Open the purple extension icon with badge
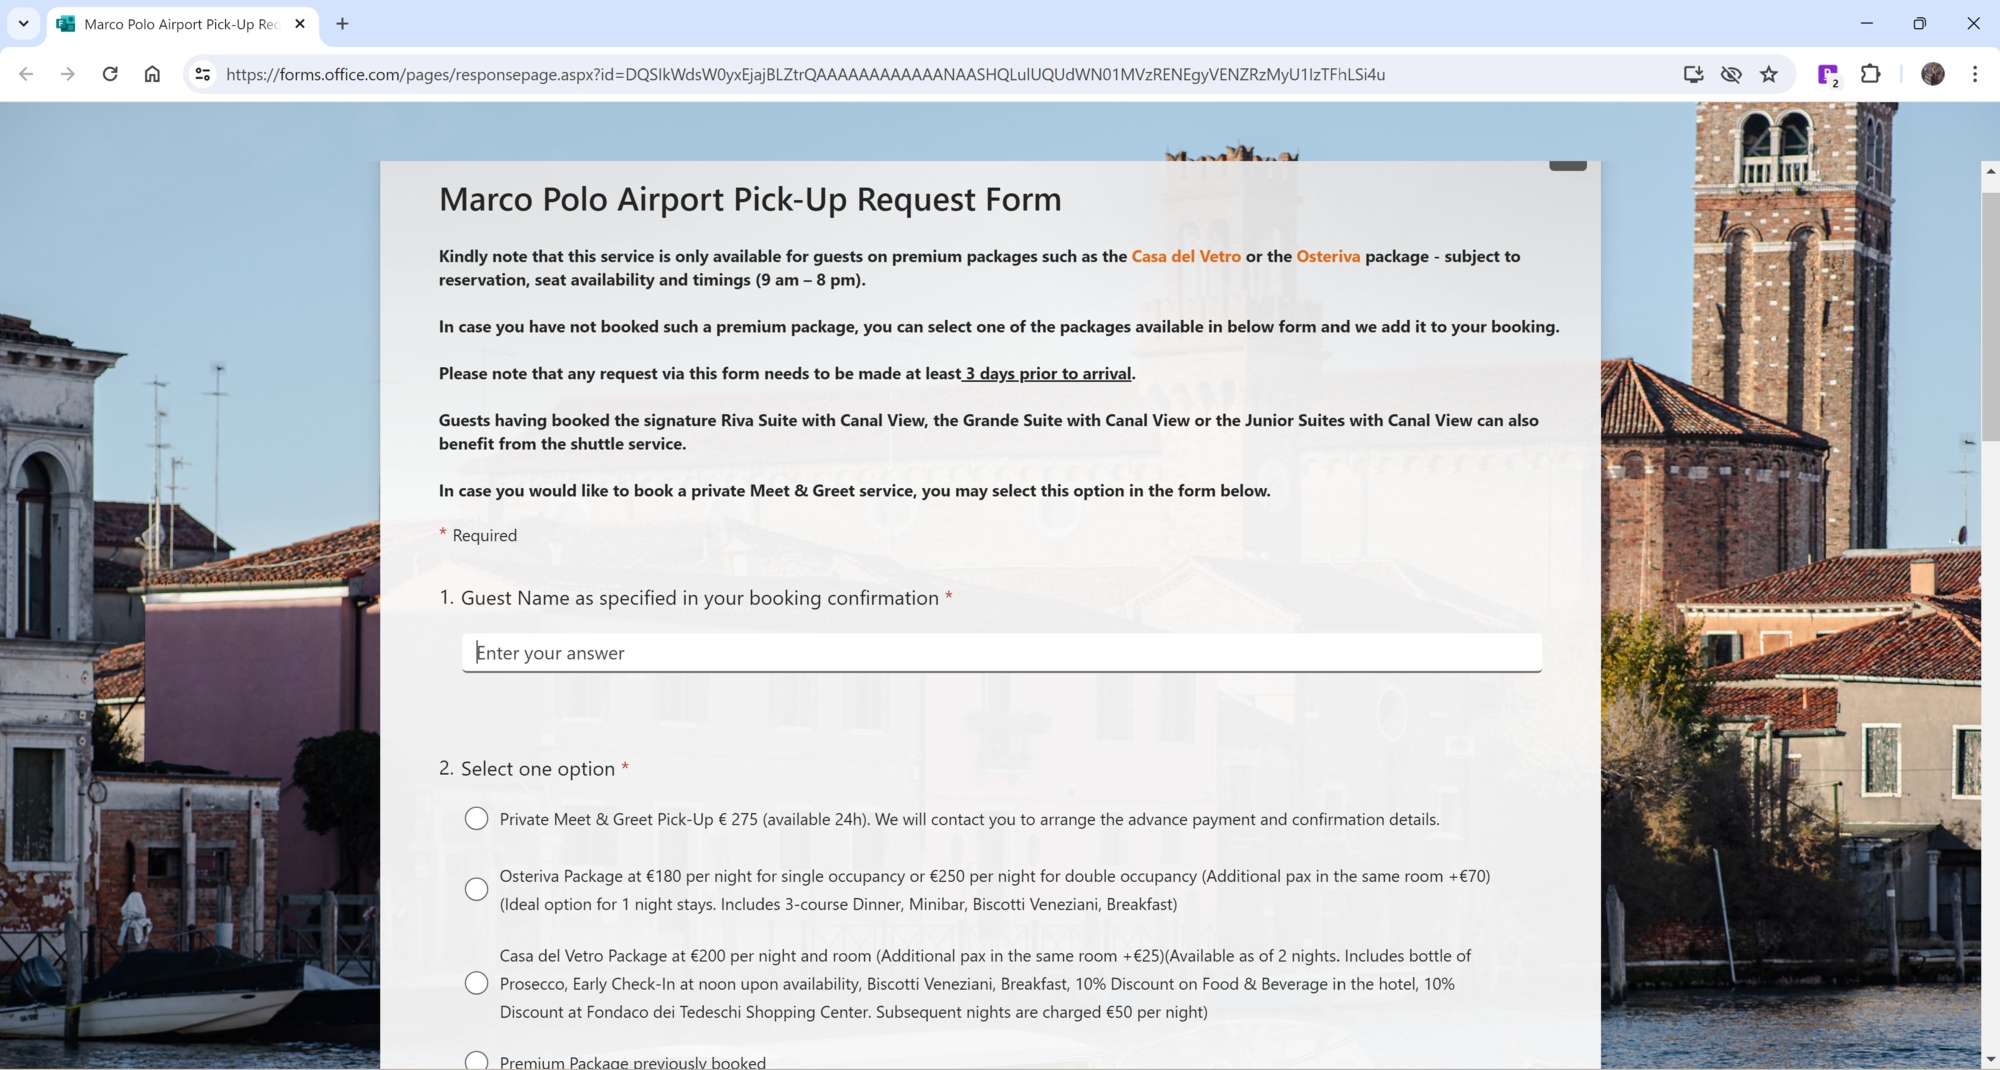 1828,75
